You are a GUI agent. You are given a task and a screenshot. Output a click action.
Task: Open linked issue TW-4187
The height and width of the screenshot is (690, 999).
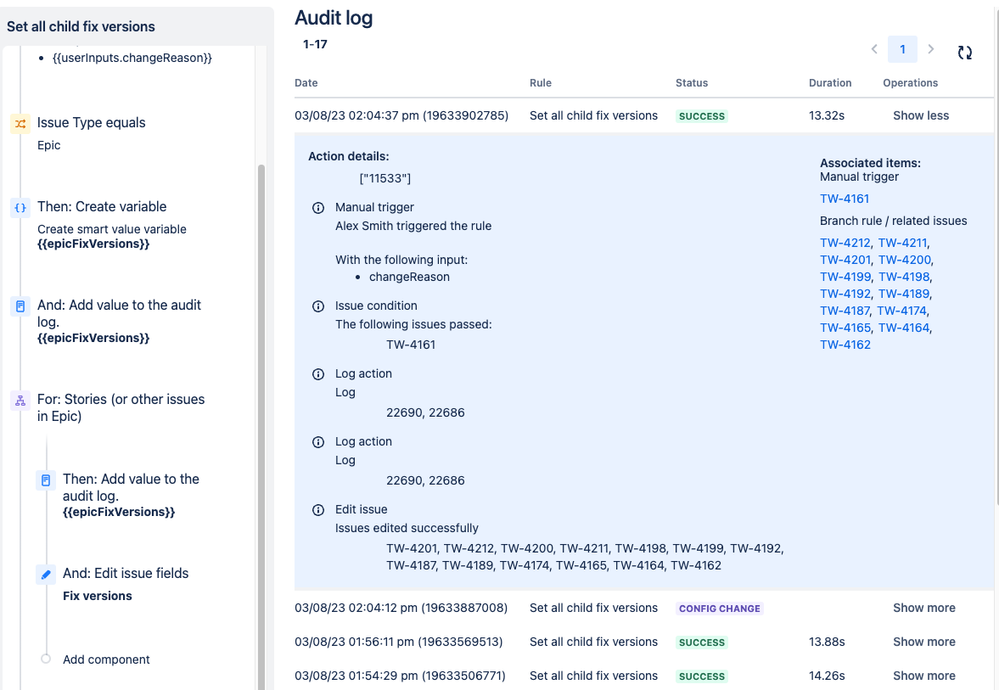click(845, 311)
